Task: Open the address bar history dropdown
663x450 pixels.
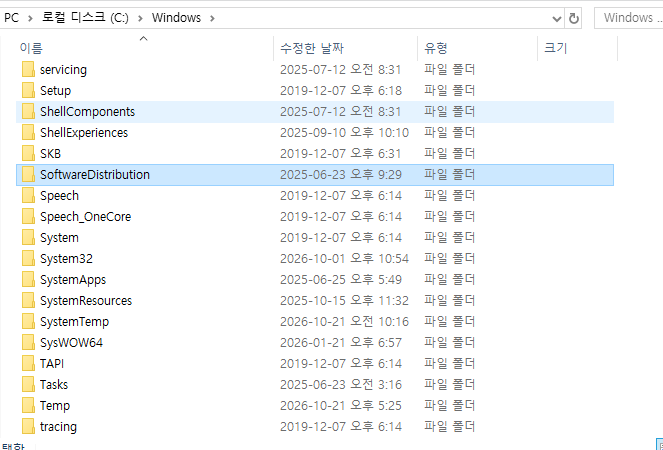Action: [557, 18]
